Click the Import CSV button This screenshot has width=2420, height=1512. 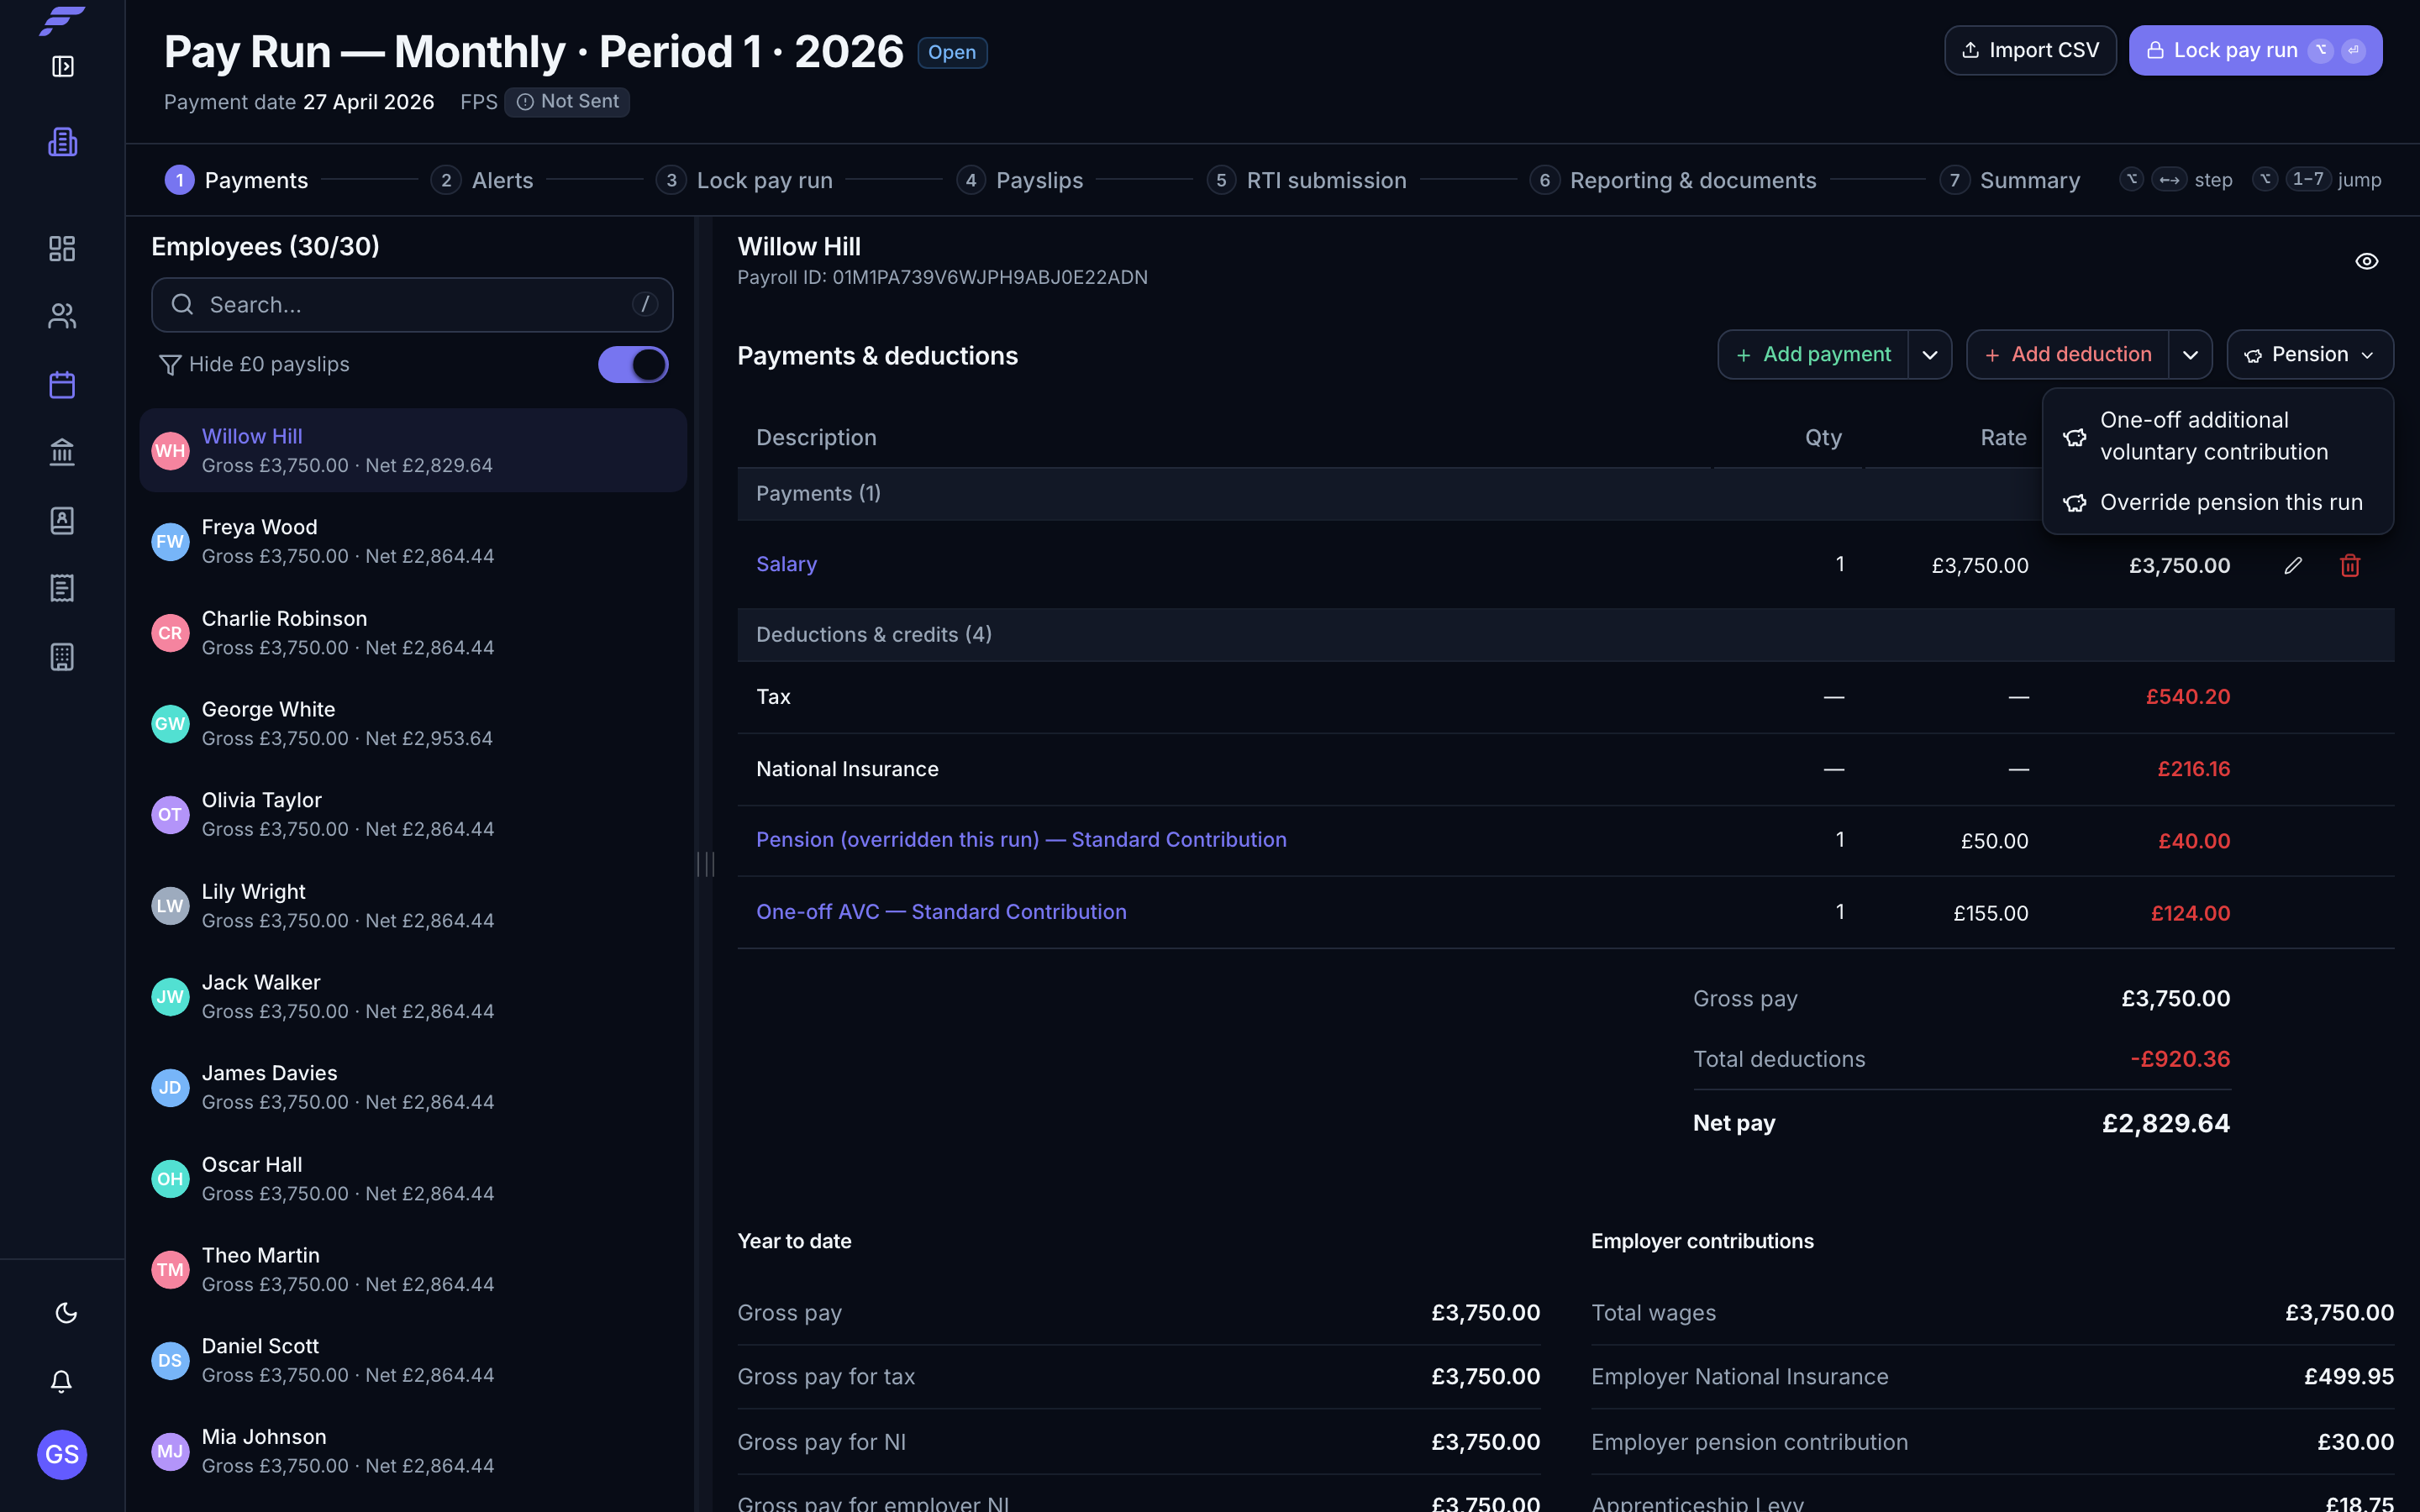[x=2030, y=50]
